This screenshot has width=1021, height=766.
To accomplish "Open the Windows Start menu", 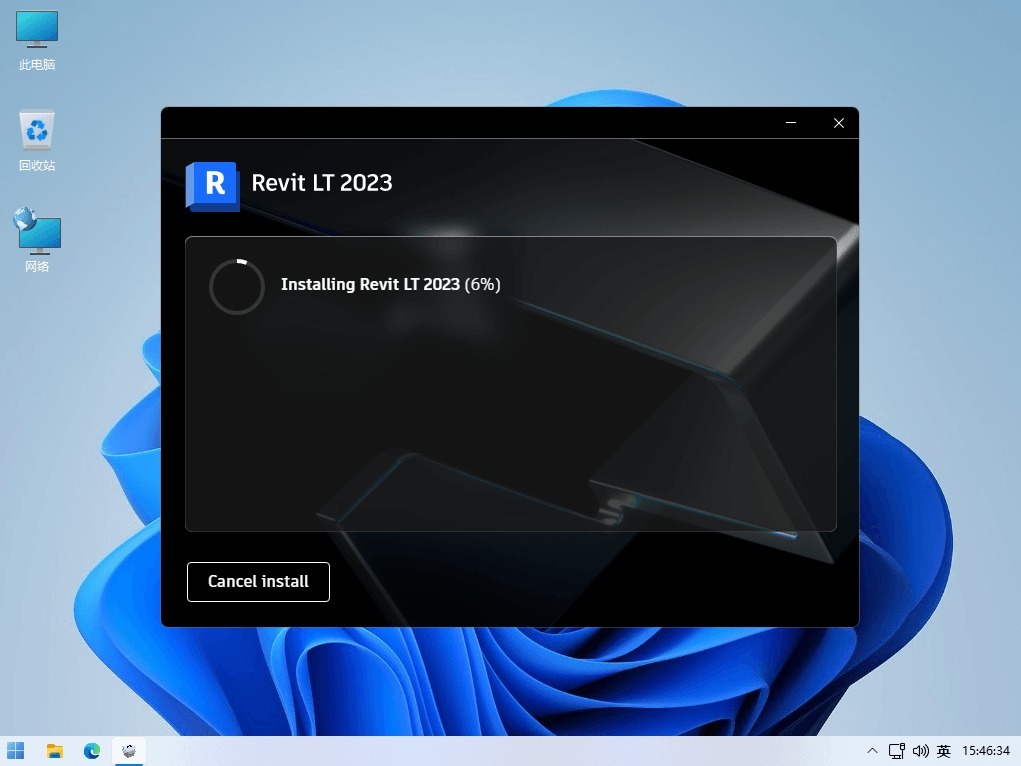I will click(x=16, y=751).
